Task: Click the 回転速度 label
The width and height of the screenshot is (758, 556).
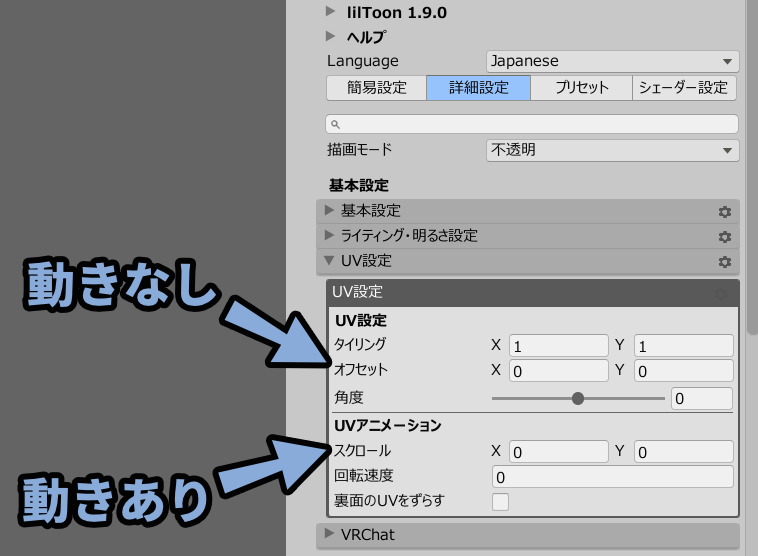Action: (364, 476)
